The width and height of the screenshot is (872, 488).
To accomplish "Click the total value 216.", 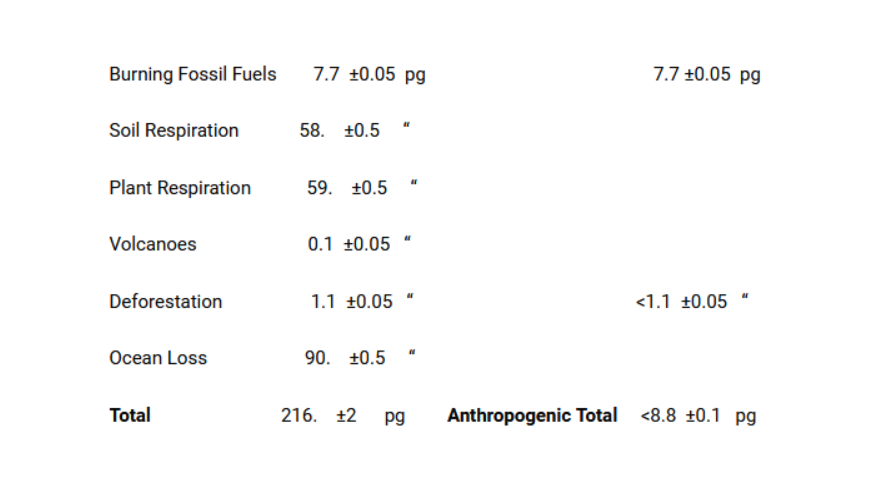I will pos(298,415).
